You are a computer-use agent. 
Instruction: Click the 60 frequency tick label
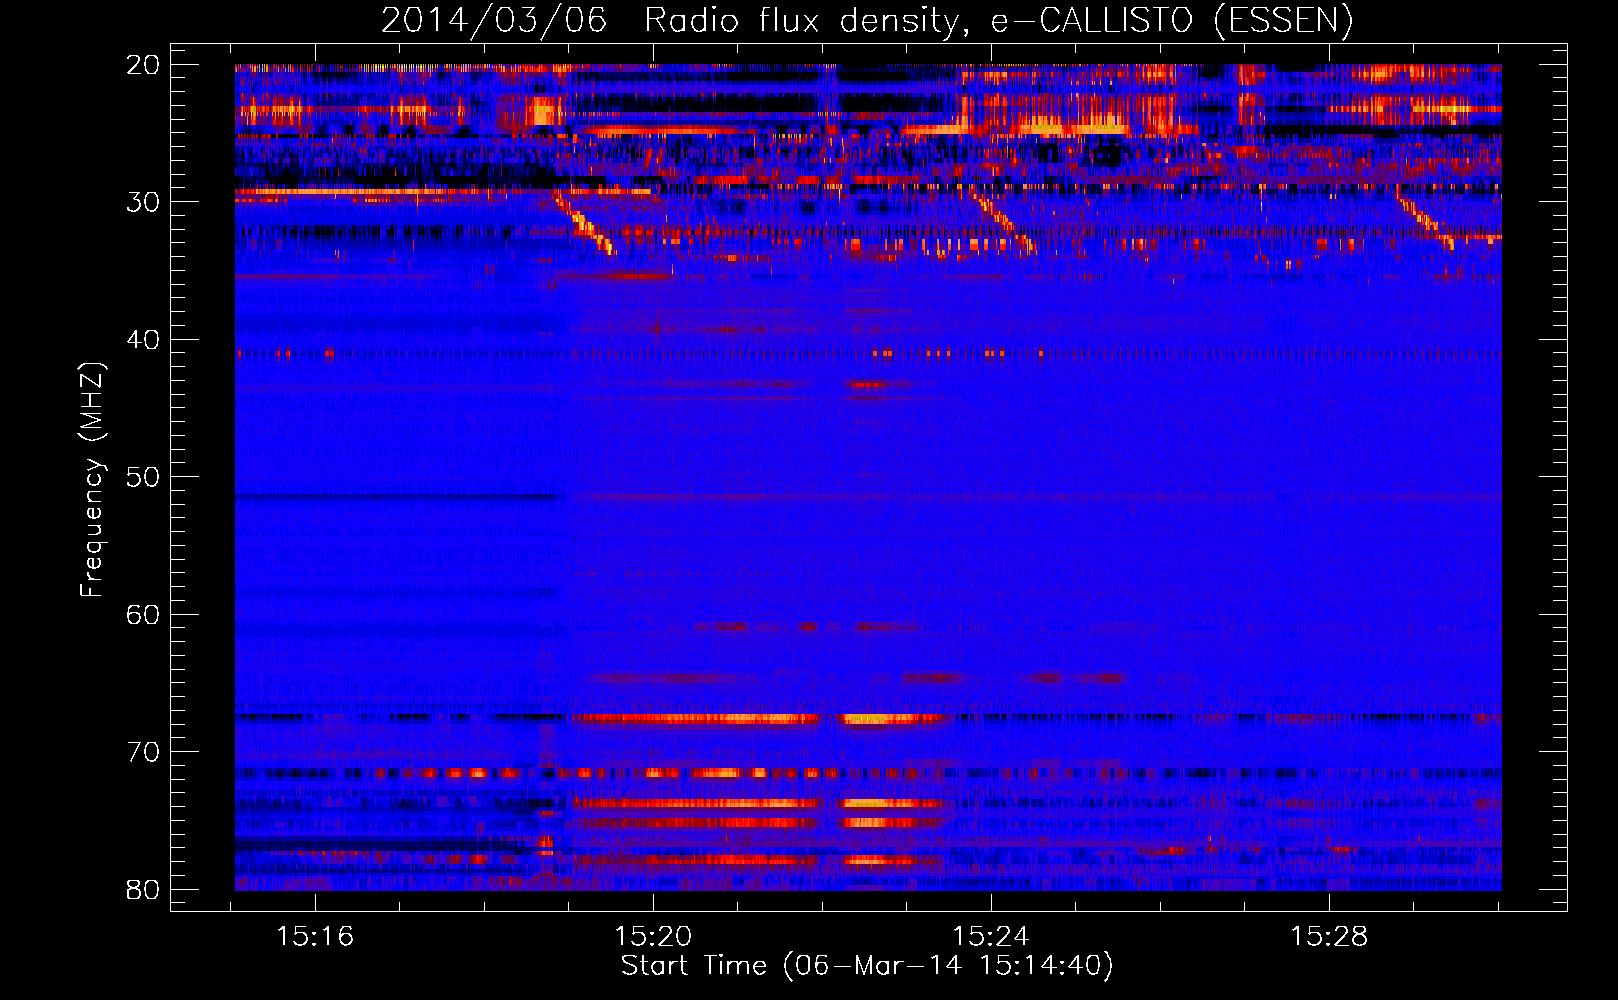[143, 615]
